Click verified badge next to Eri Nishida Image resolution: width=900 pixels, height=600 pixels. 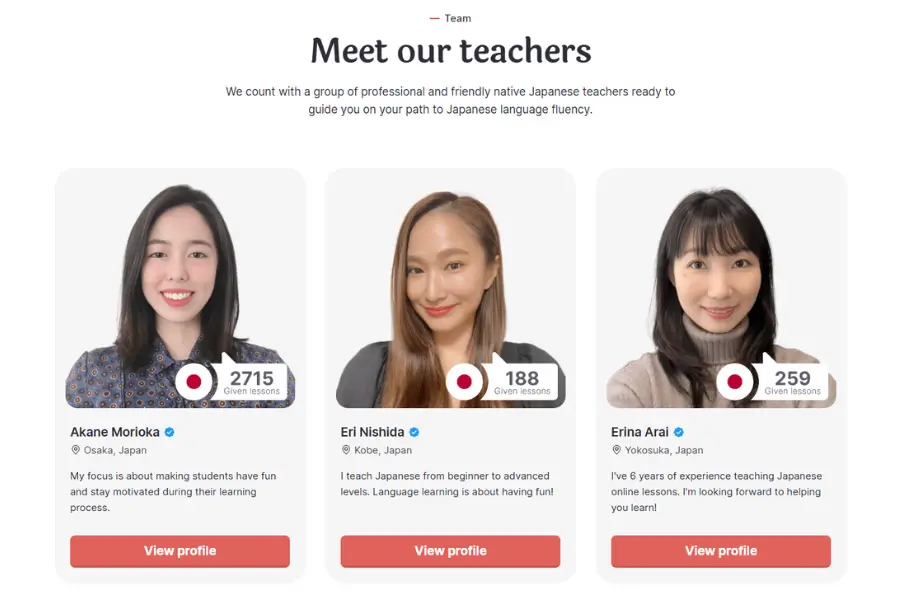(x=414, y=432)
